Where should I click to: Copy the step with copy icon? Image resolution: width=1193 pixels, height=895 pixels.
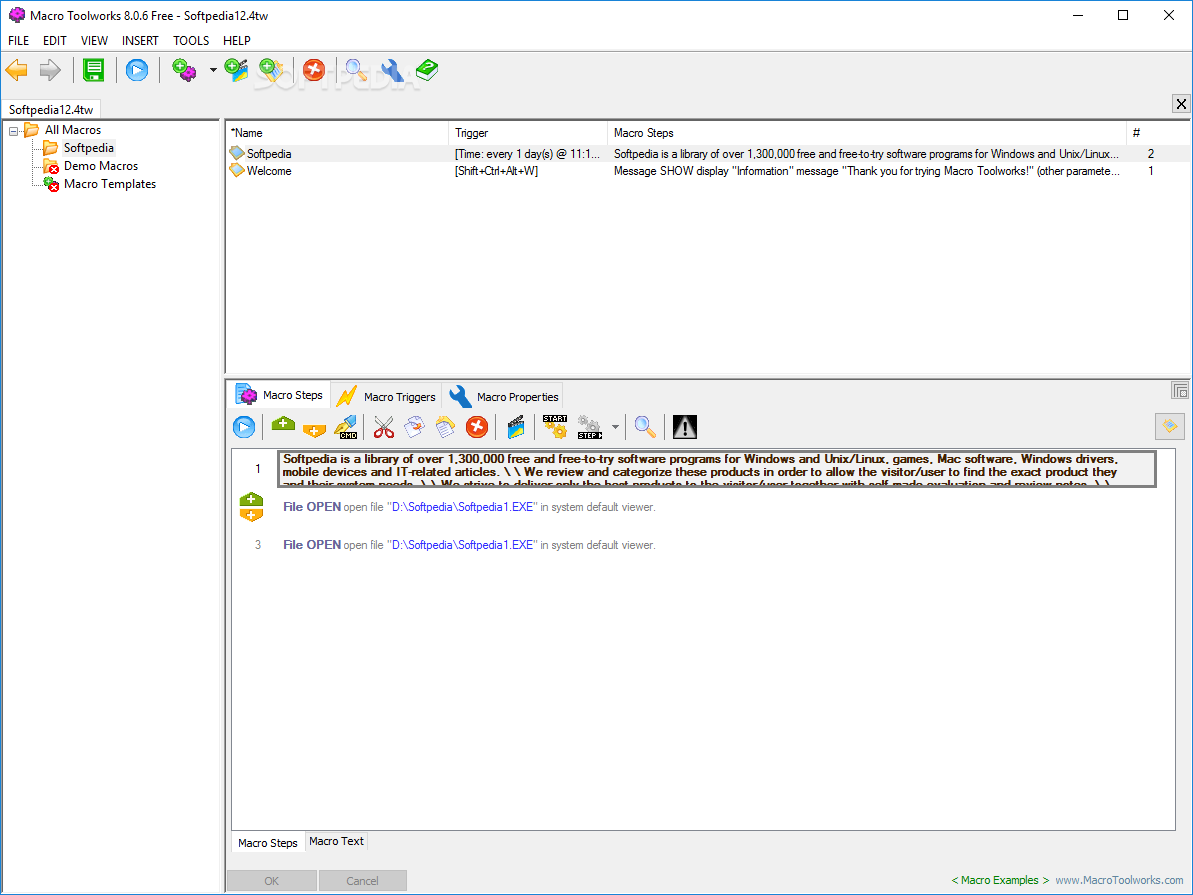415,427
